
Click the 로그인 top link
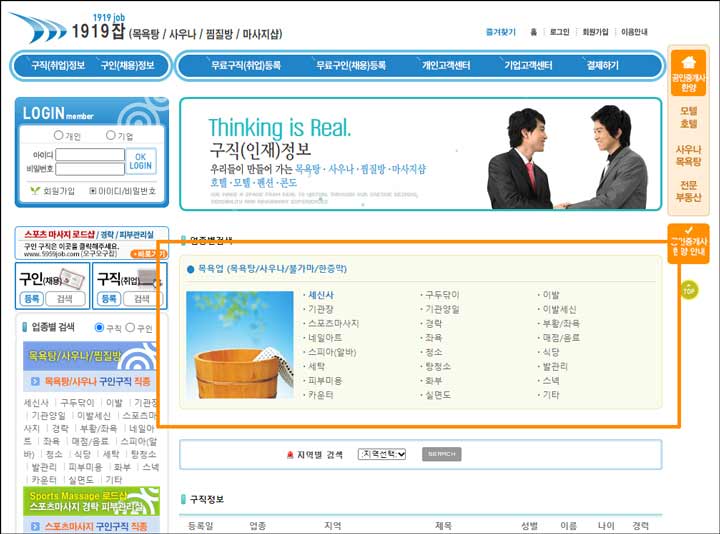[559, 32]
